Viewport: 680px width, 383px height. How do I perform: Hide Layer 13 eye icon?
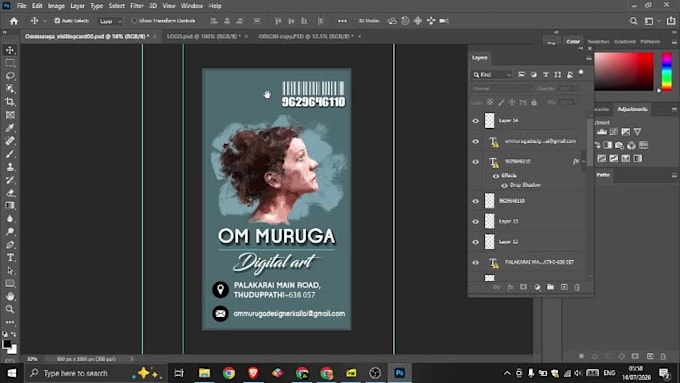pyautogui.click(x=476, y=222)
